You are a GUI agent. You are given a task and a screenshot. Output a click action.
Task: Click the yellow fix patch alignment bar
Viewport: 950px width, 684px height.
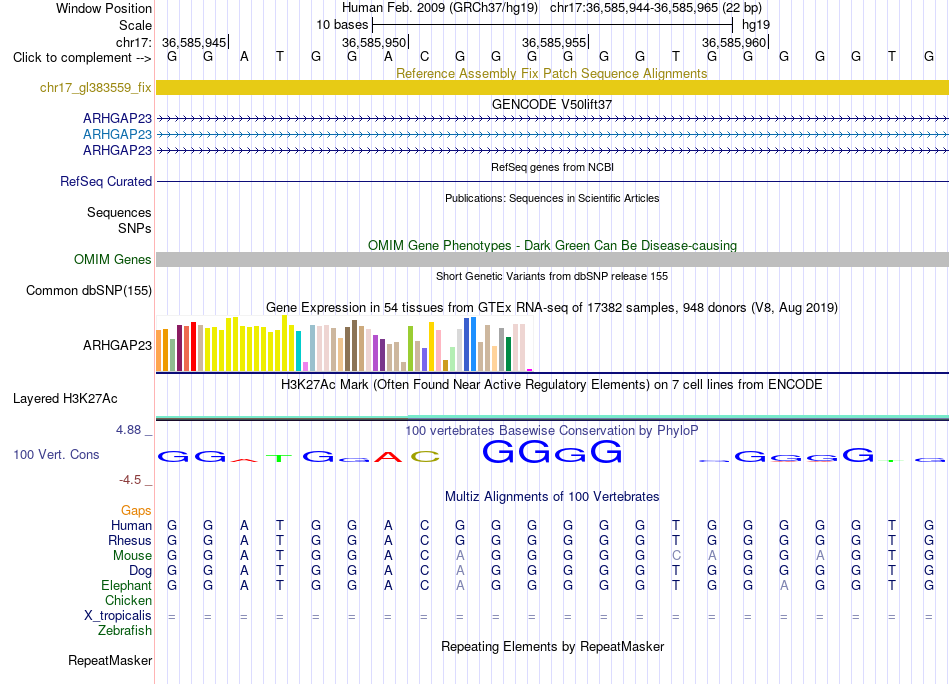point(552,87)
